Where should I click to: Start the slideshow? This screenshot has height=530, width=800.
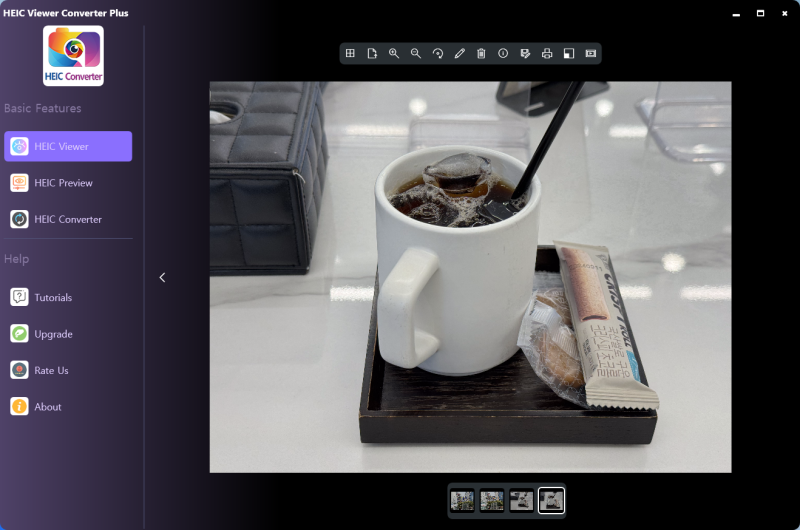(x=591, y=53)
